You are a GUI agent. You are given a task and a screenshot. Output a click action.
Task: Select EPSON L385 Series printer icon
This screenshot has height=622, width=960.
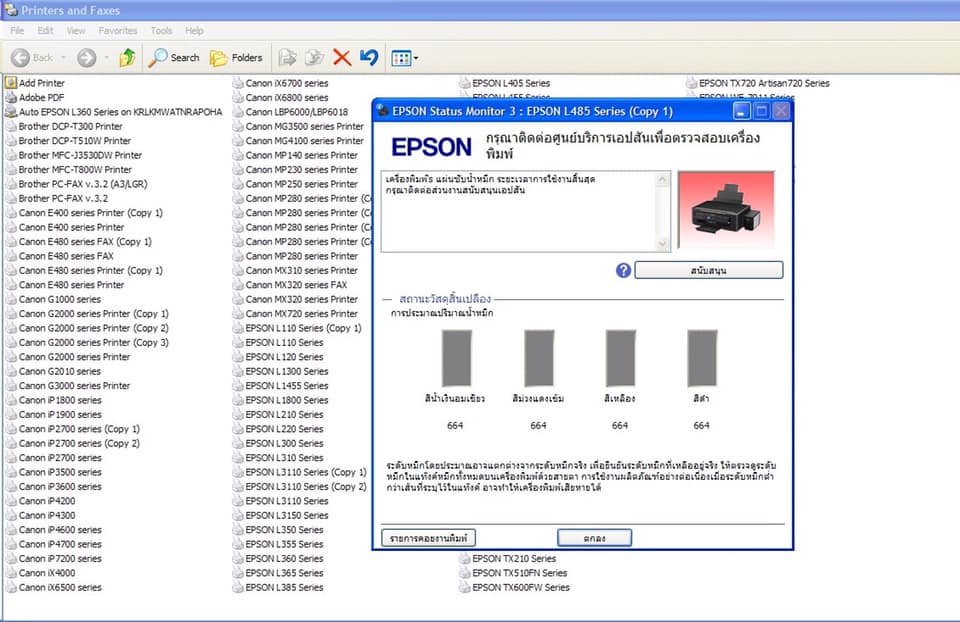tap(238, 587)
